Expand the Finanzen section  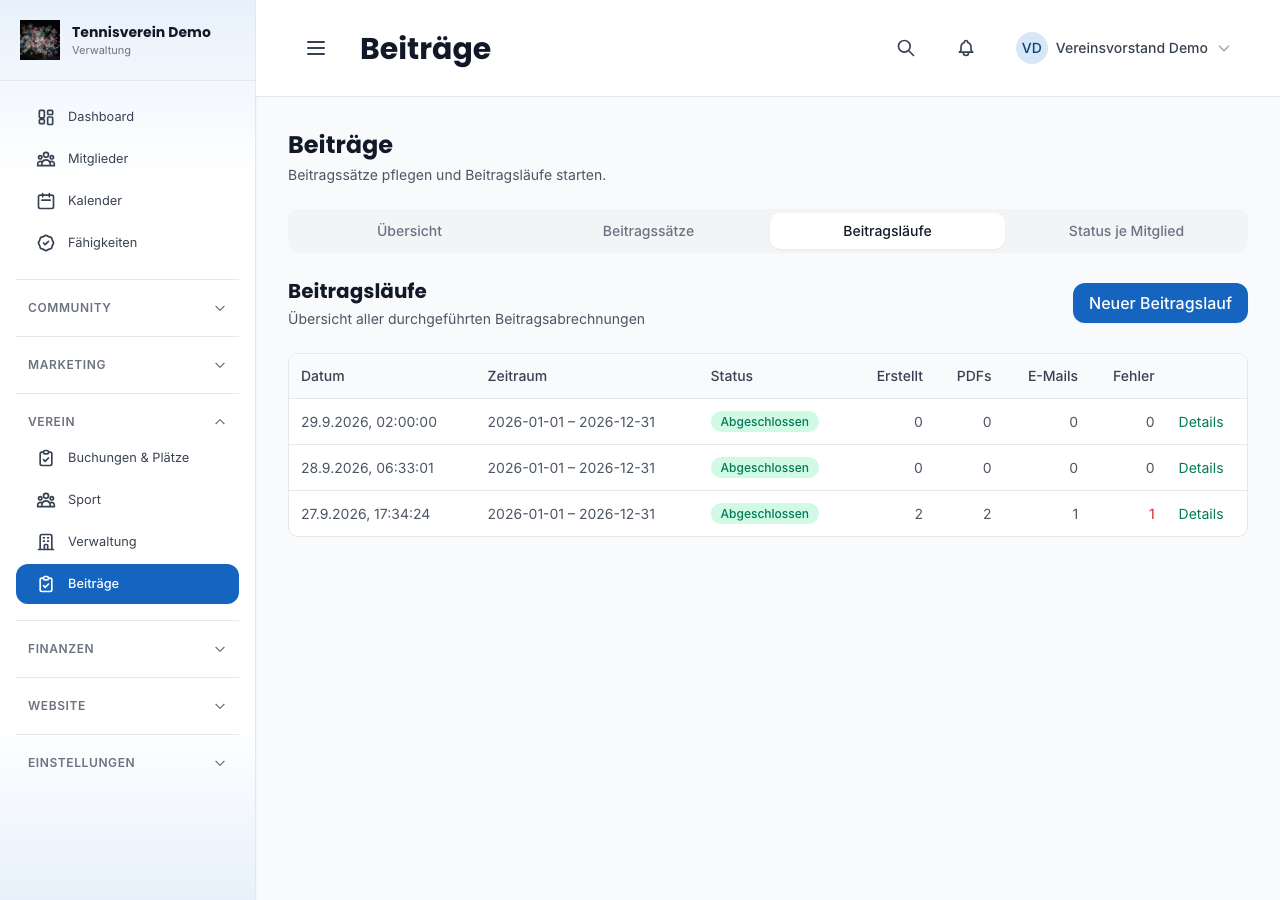point(127,649)
